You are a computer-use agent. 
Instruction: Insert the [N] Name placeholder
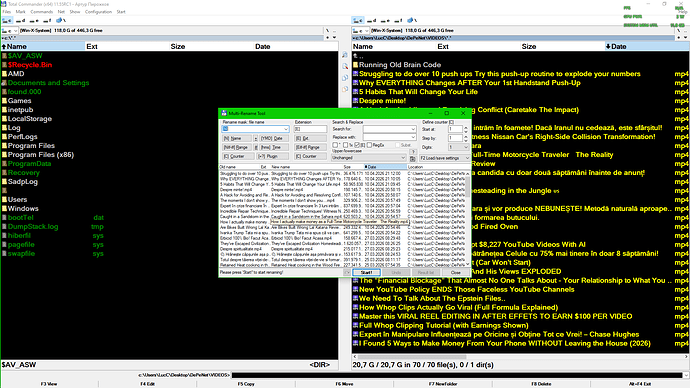[x=237, y=138]
